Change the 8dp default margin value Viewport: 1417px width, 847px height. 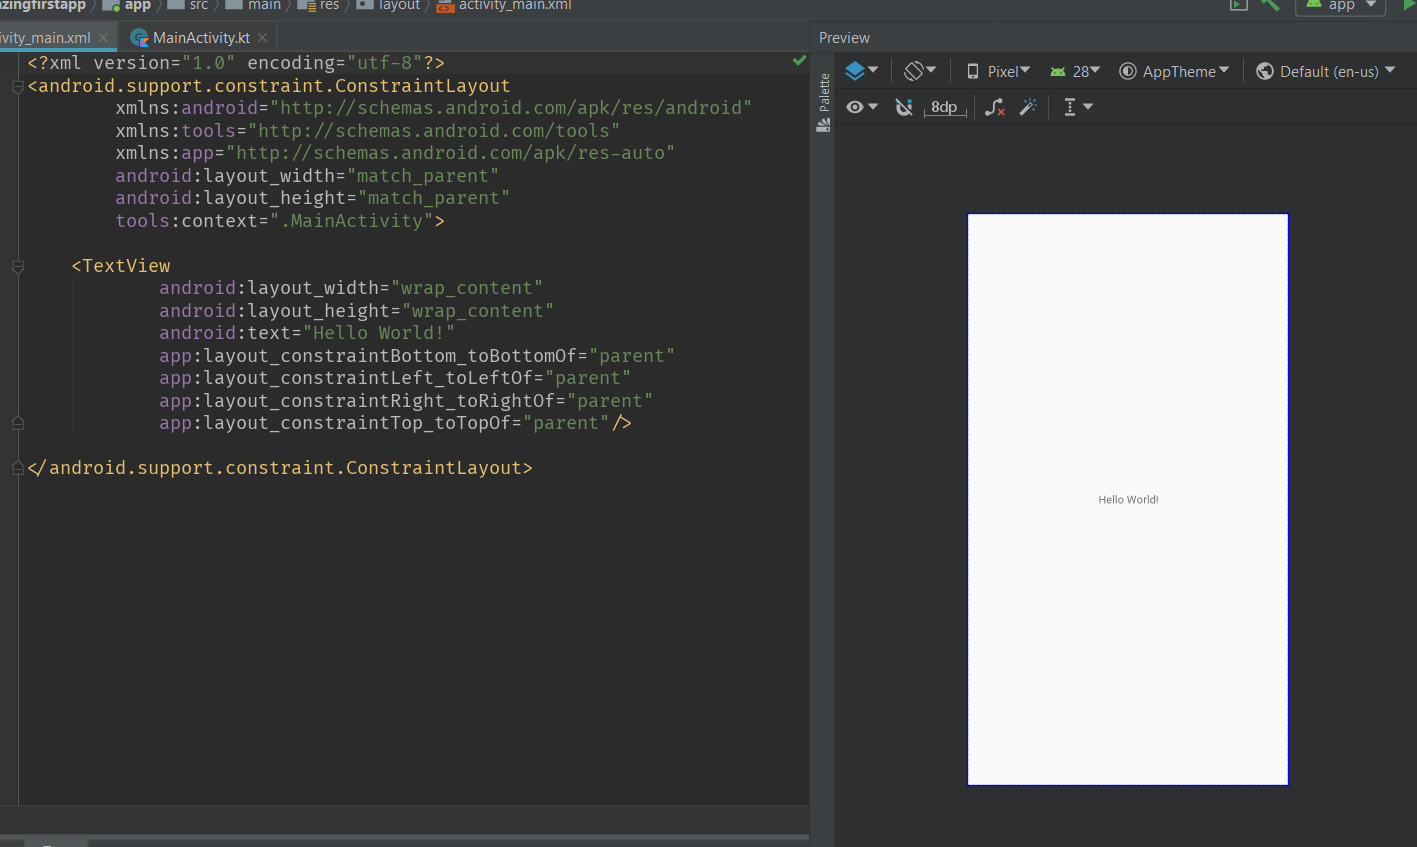click(944, 106)
